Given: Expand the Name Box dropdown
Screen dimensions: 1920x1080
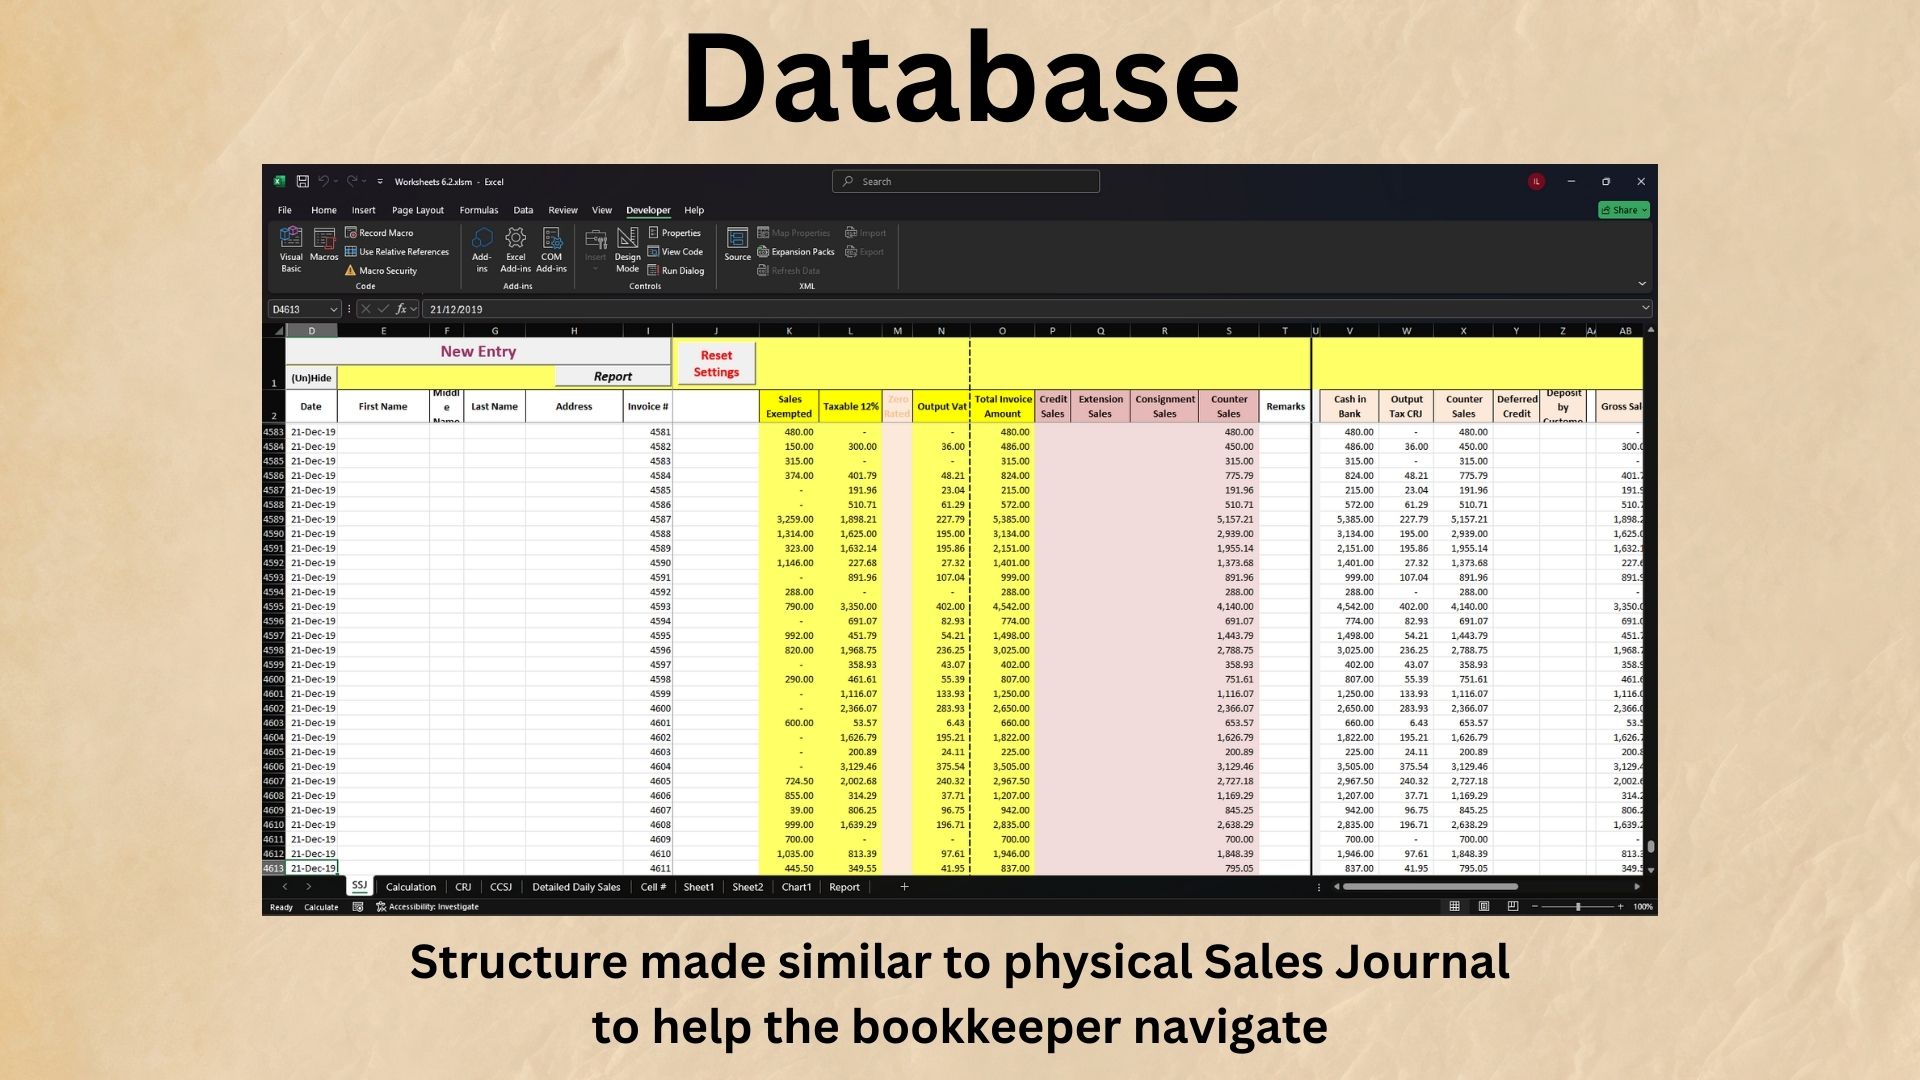Looking at the screenshot, I should click(334, 310).
